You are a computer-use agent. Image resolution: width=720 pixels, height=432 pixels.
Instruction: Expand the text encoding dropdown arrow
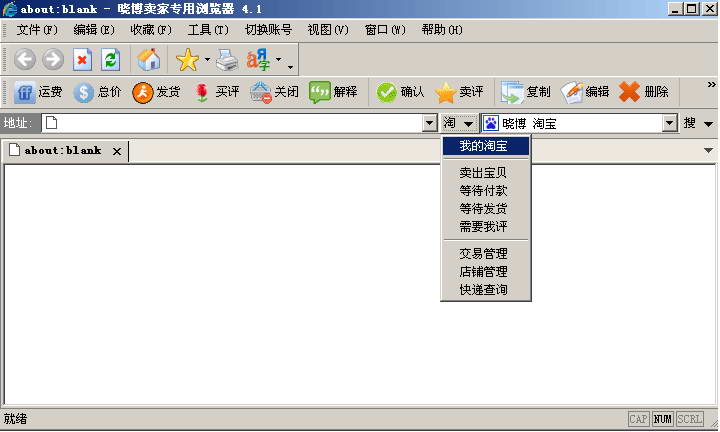[x=278, y=60]
